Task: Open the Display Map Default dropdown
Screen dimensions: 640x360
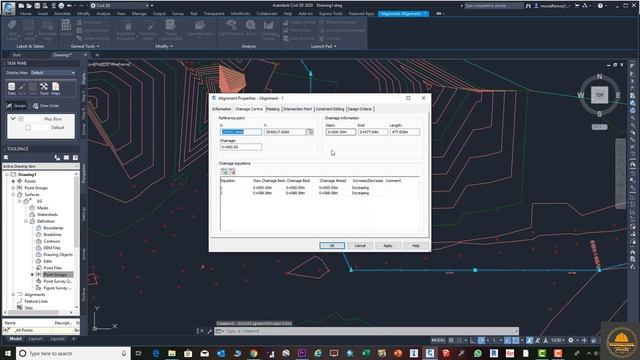Action: [x=53, y=73]
